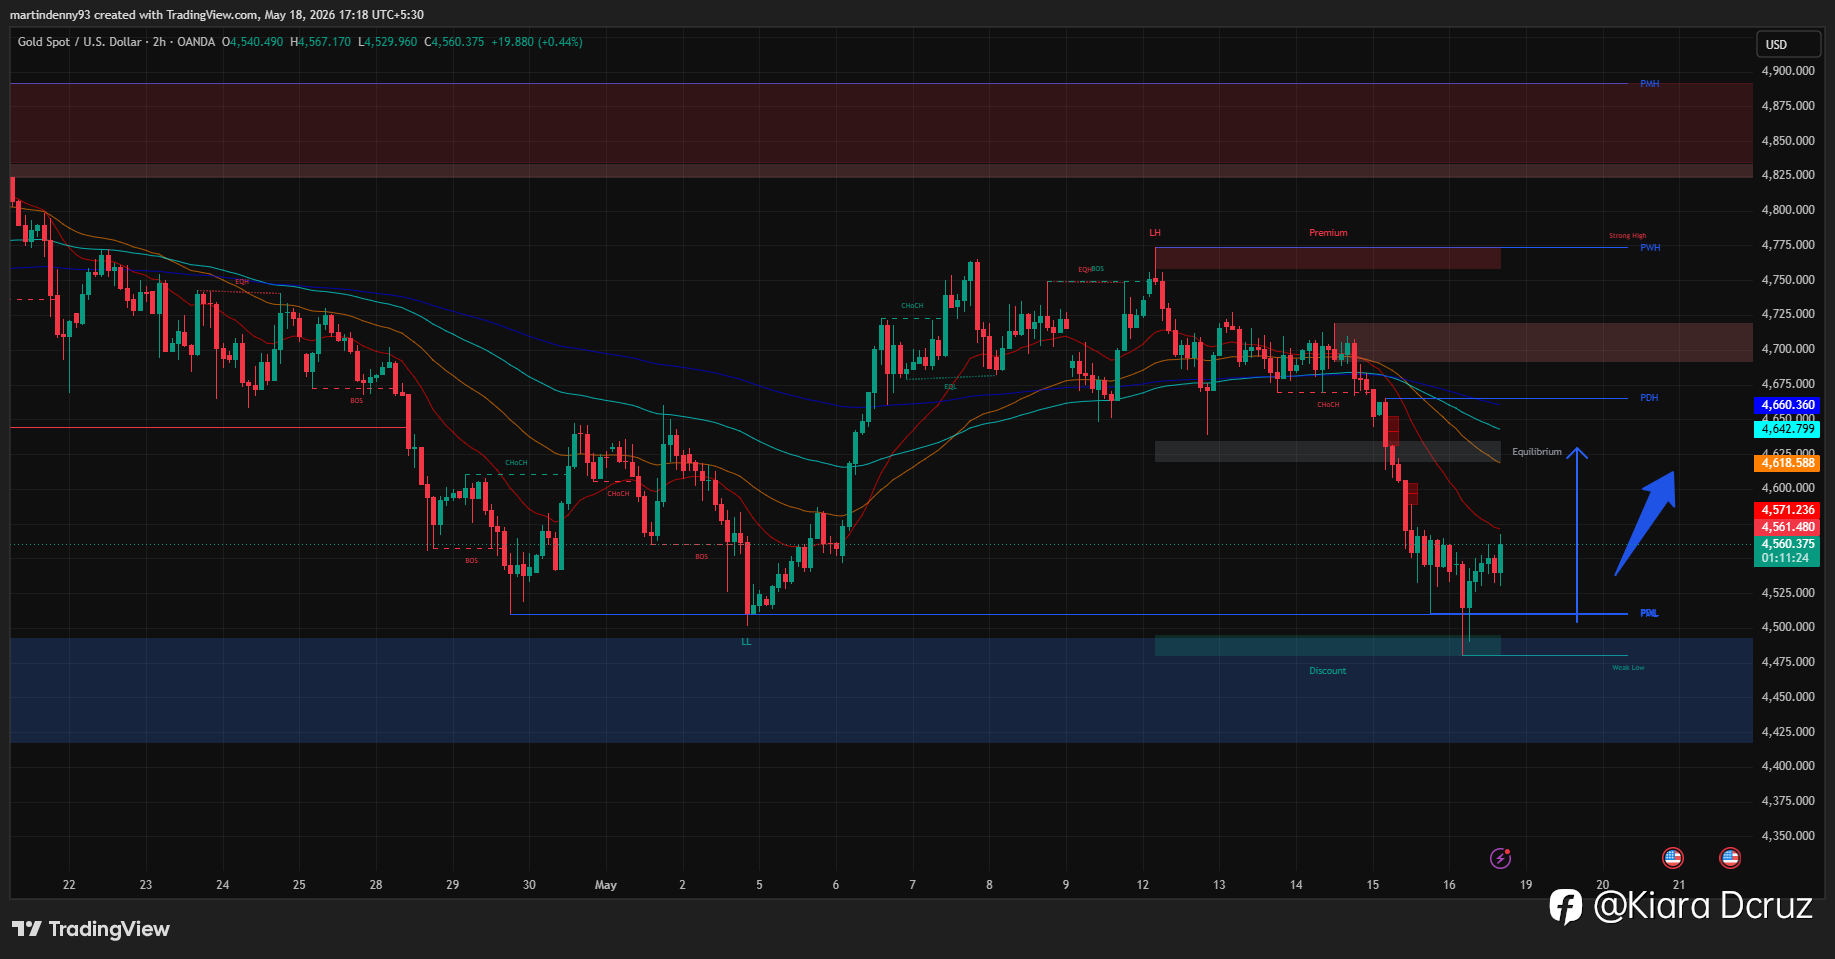Click the current price 4,560.375 countdown label
Screen dimensions: 1835x959
tap(1788, 551)
